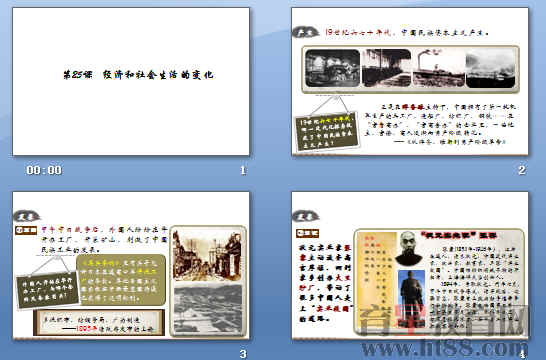Image resolution: width=546 pixels, height=360 pixels.
Task: Click slide number 3 label
Action: coord(243,354)
